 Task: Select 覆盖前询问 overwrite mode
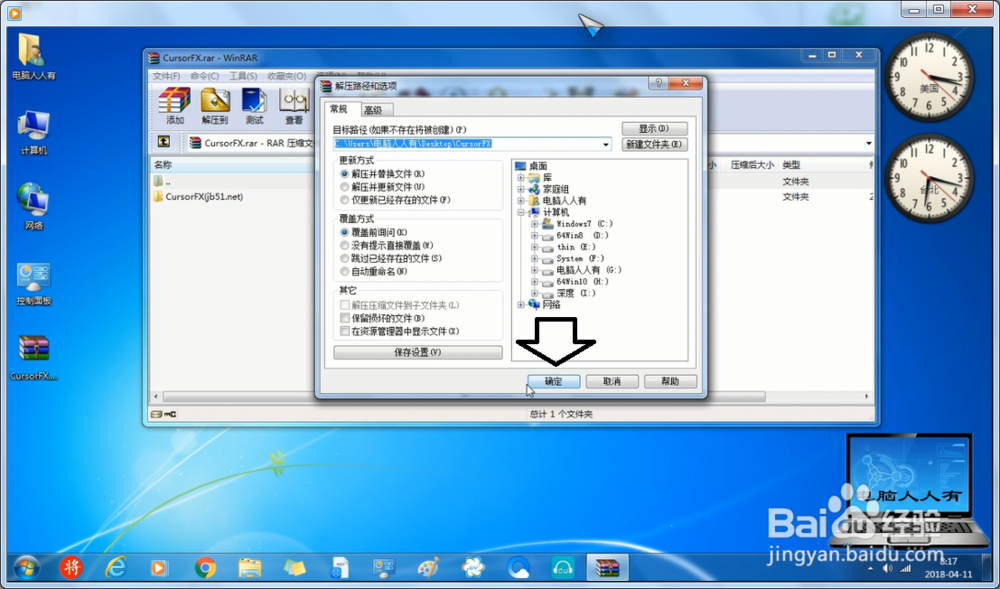click(x=374, y=232)
